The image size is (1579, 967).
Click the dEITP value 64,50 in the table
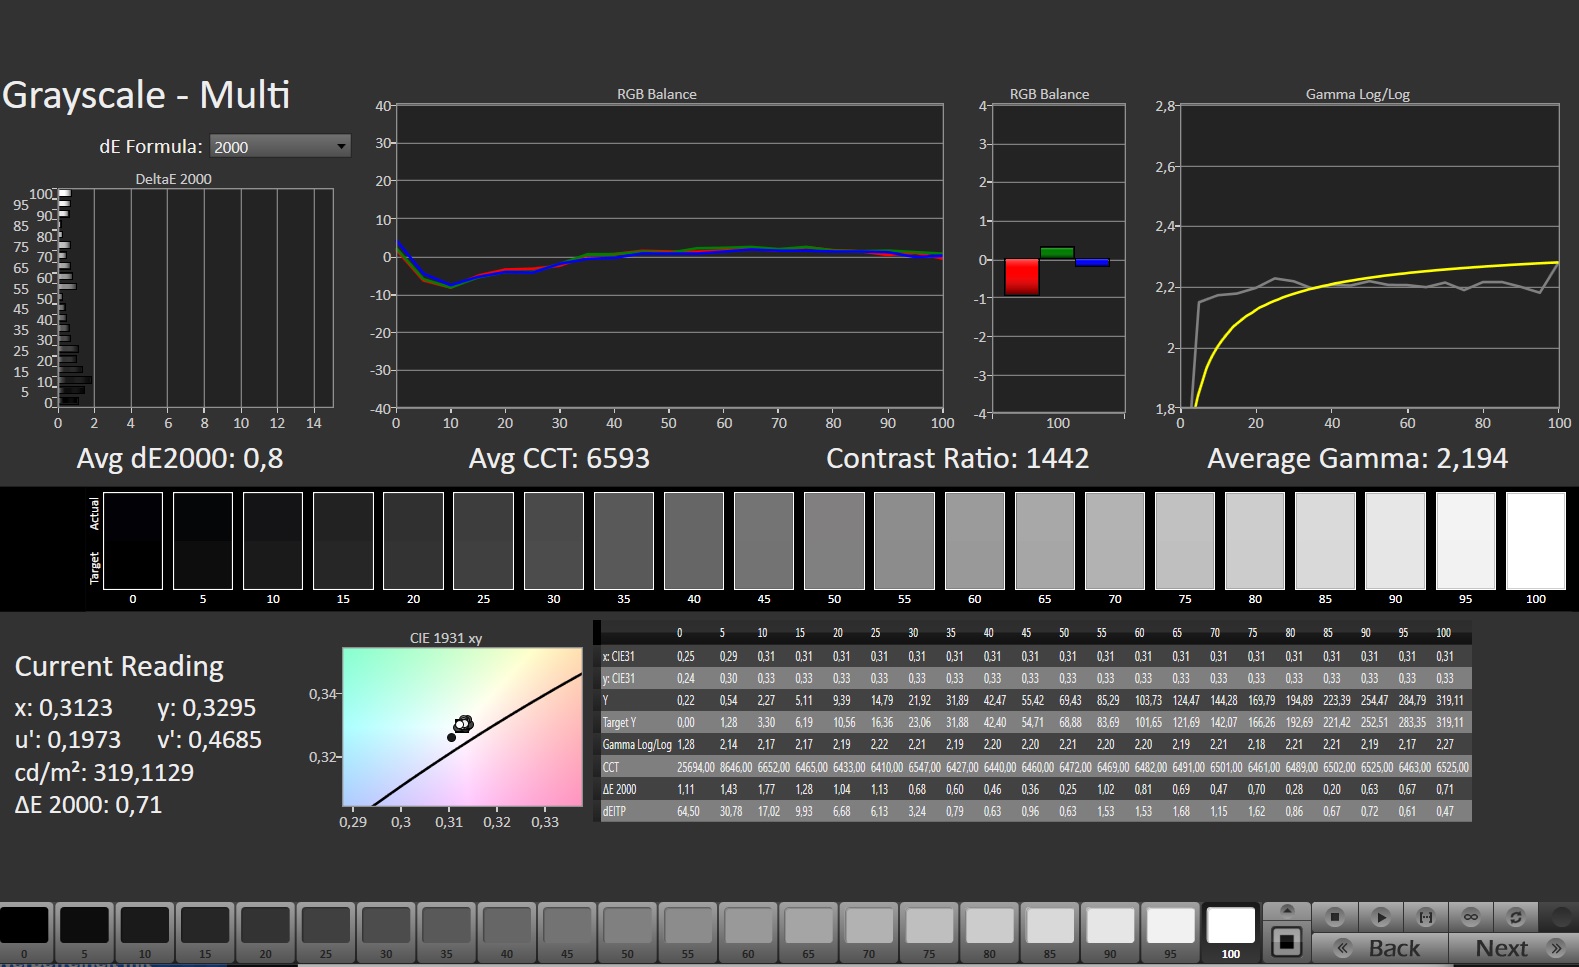pos(688,811)
